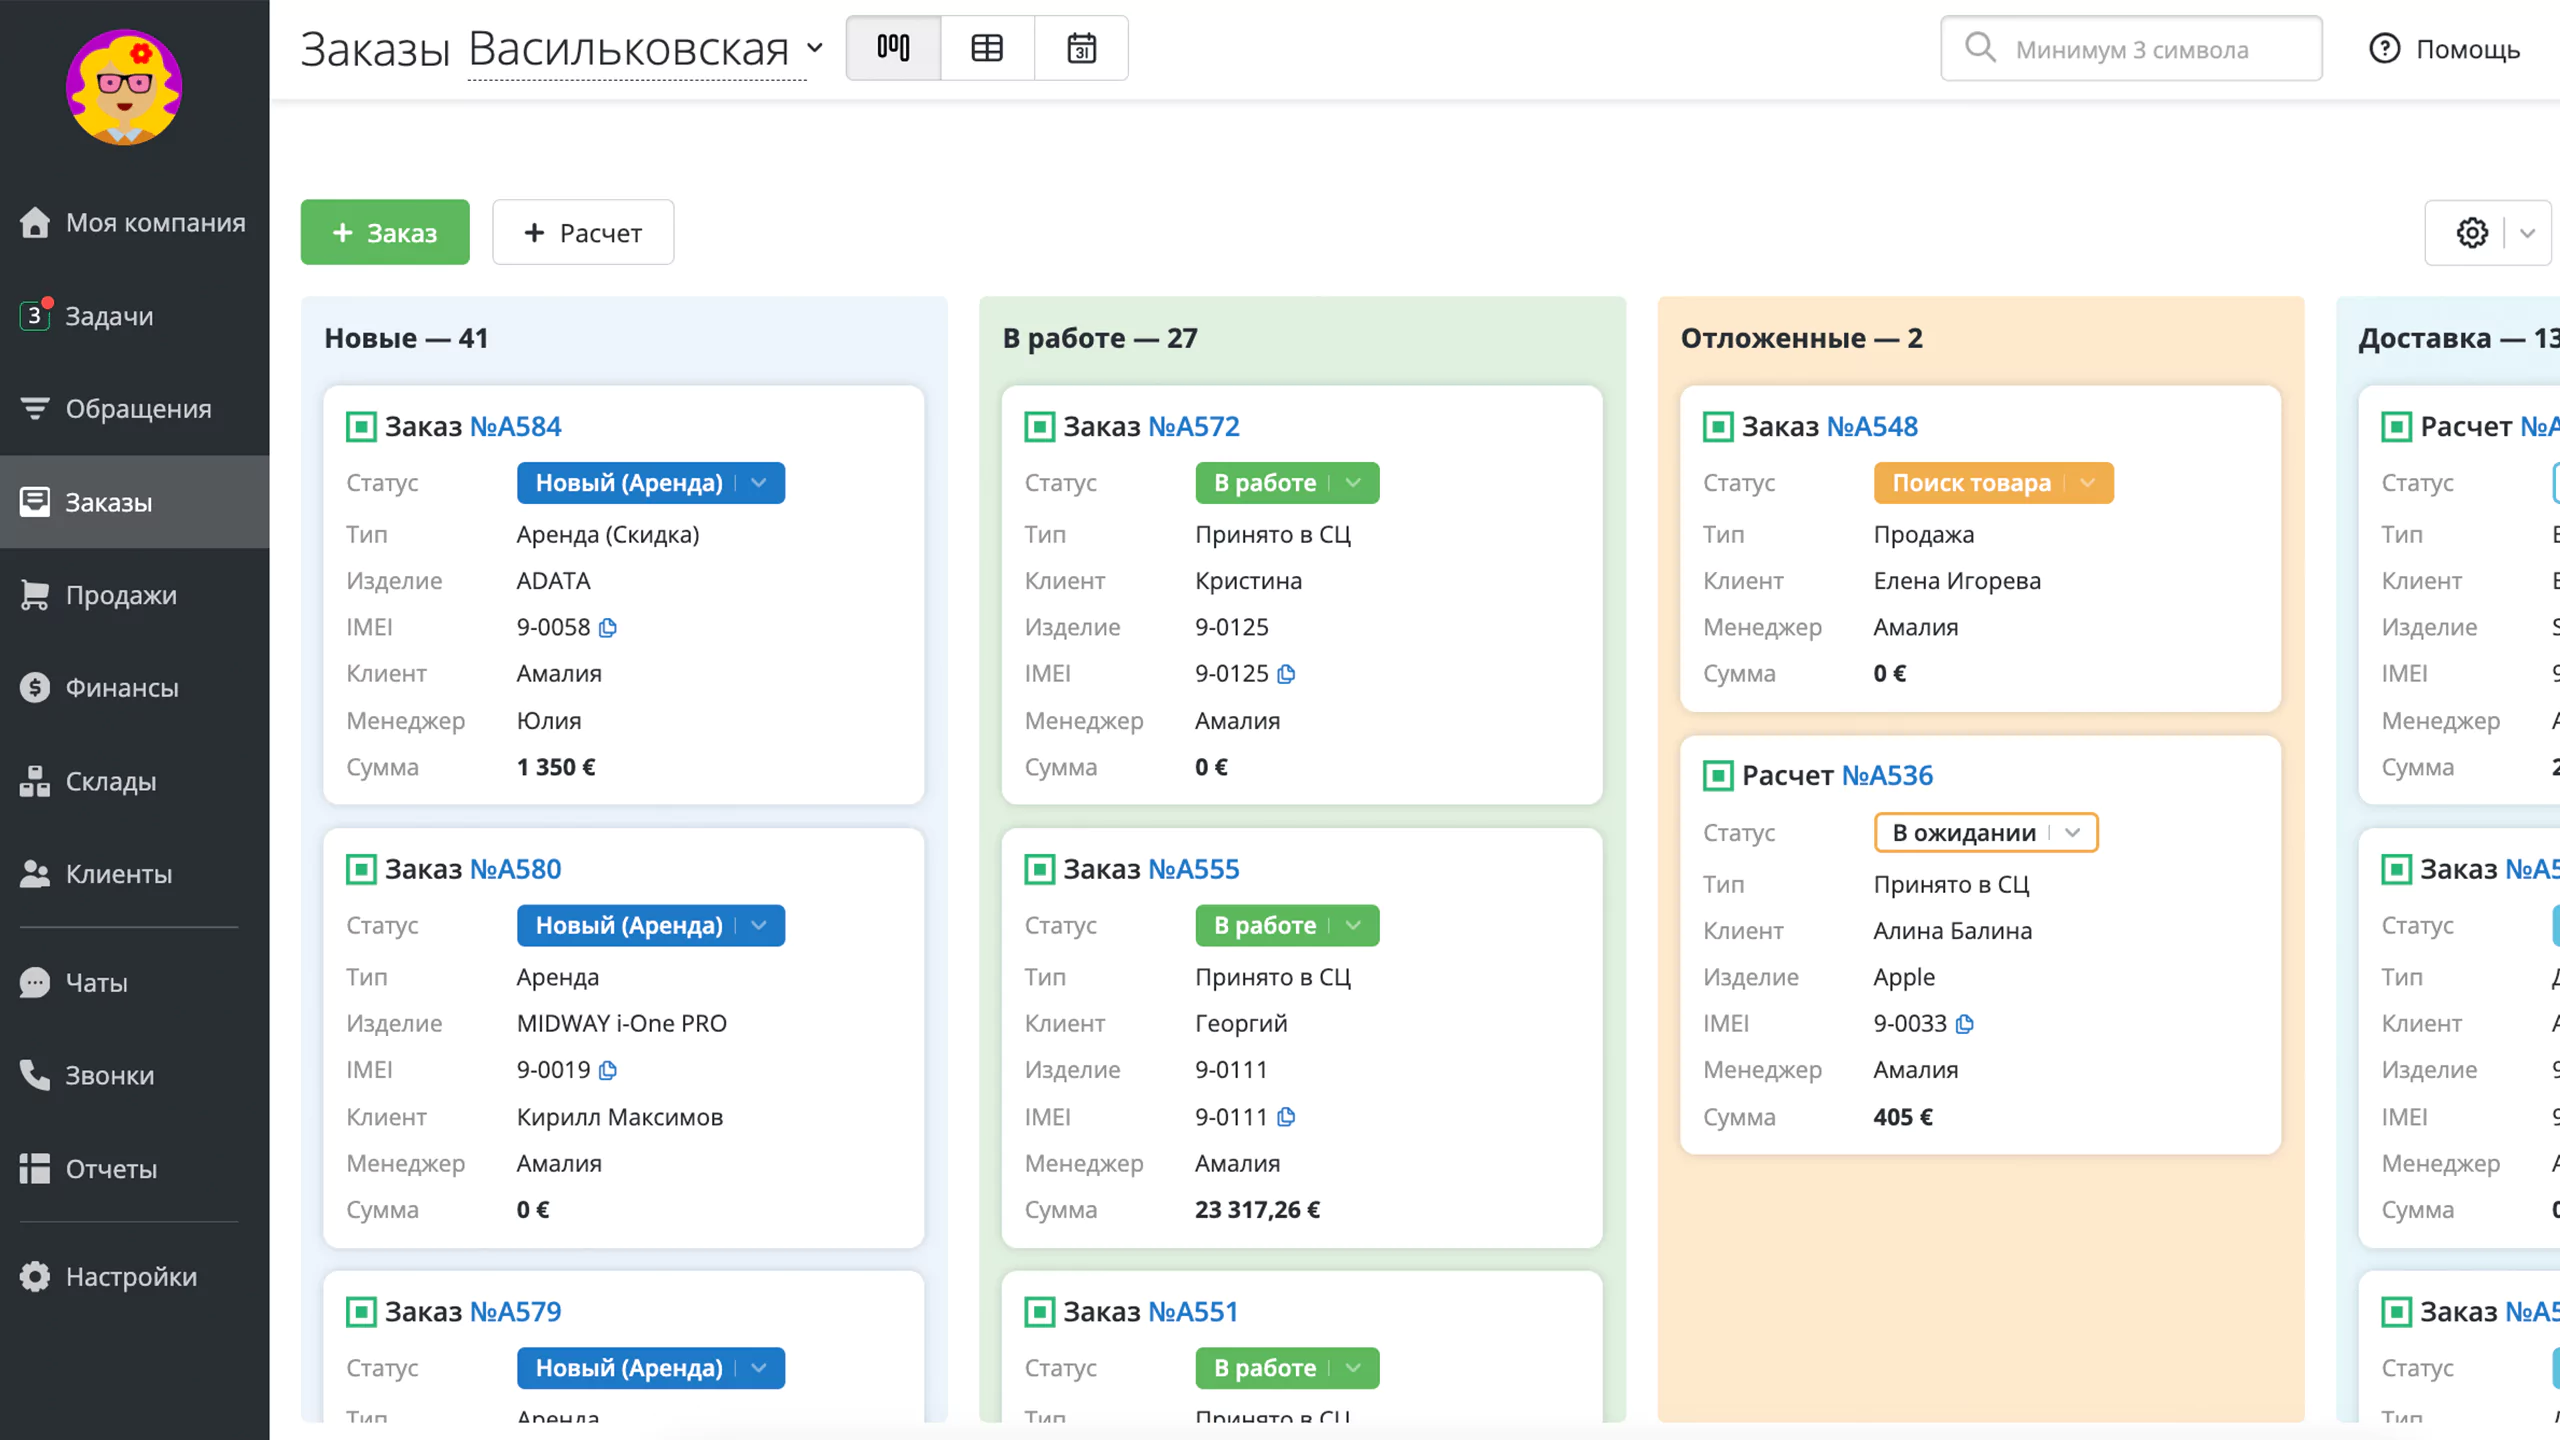The image size is (2560, 1440).
Task: Click client name Елена Игорева
Action: [1957, 581]
